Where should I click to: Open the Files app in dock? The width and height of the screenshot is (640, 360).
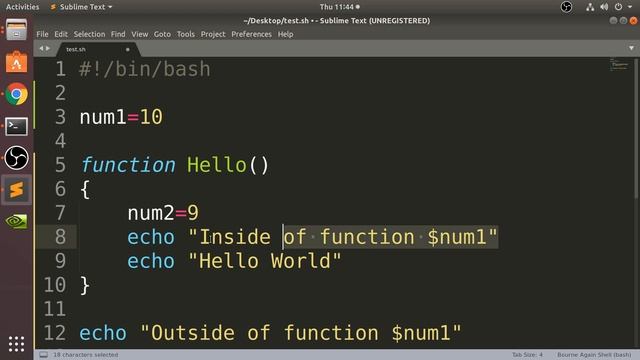pos(16,30)
